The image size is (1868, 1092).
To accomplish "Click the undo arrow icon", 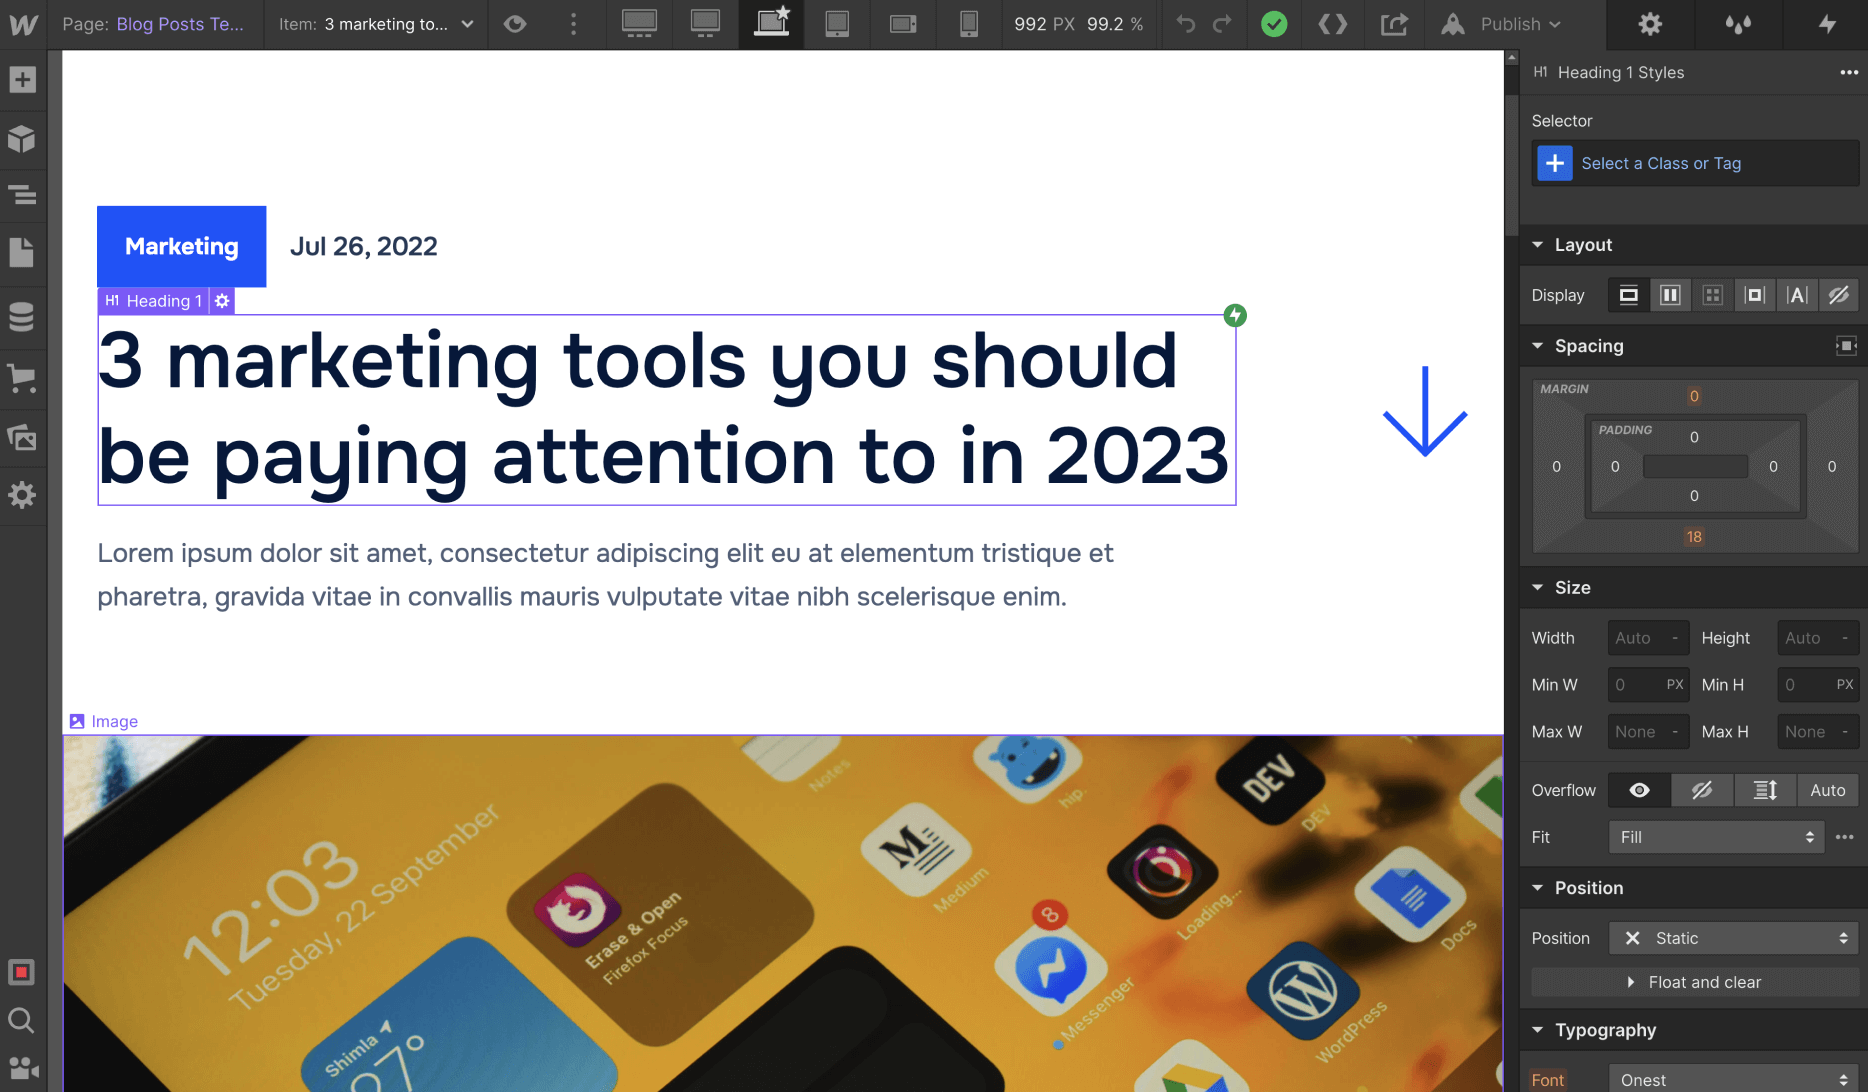I will pos(1186,24).
